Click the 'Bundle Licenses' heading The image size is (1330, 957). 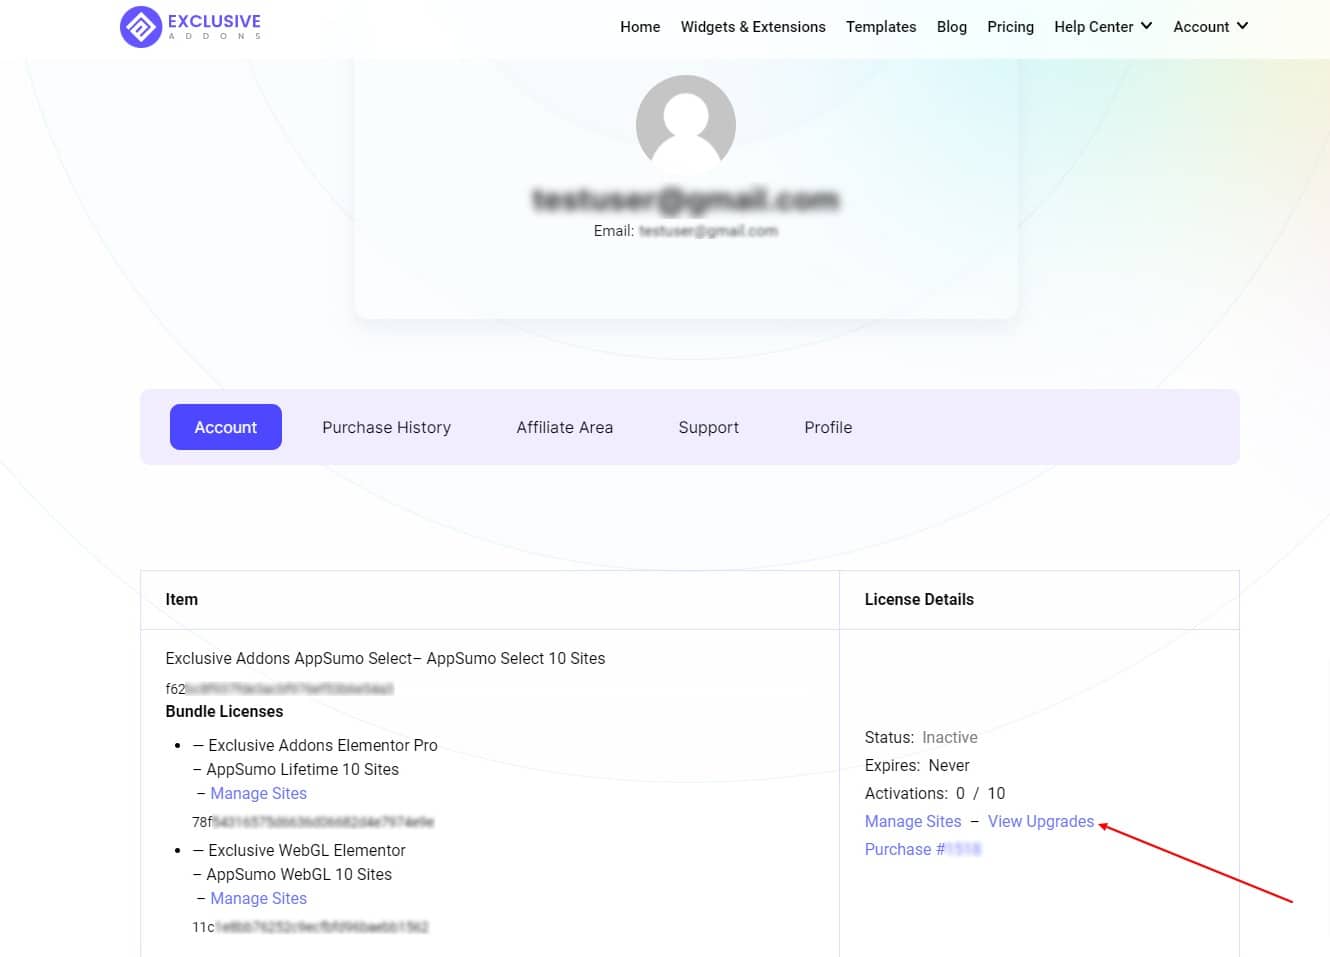coord(224,711)
